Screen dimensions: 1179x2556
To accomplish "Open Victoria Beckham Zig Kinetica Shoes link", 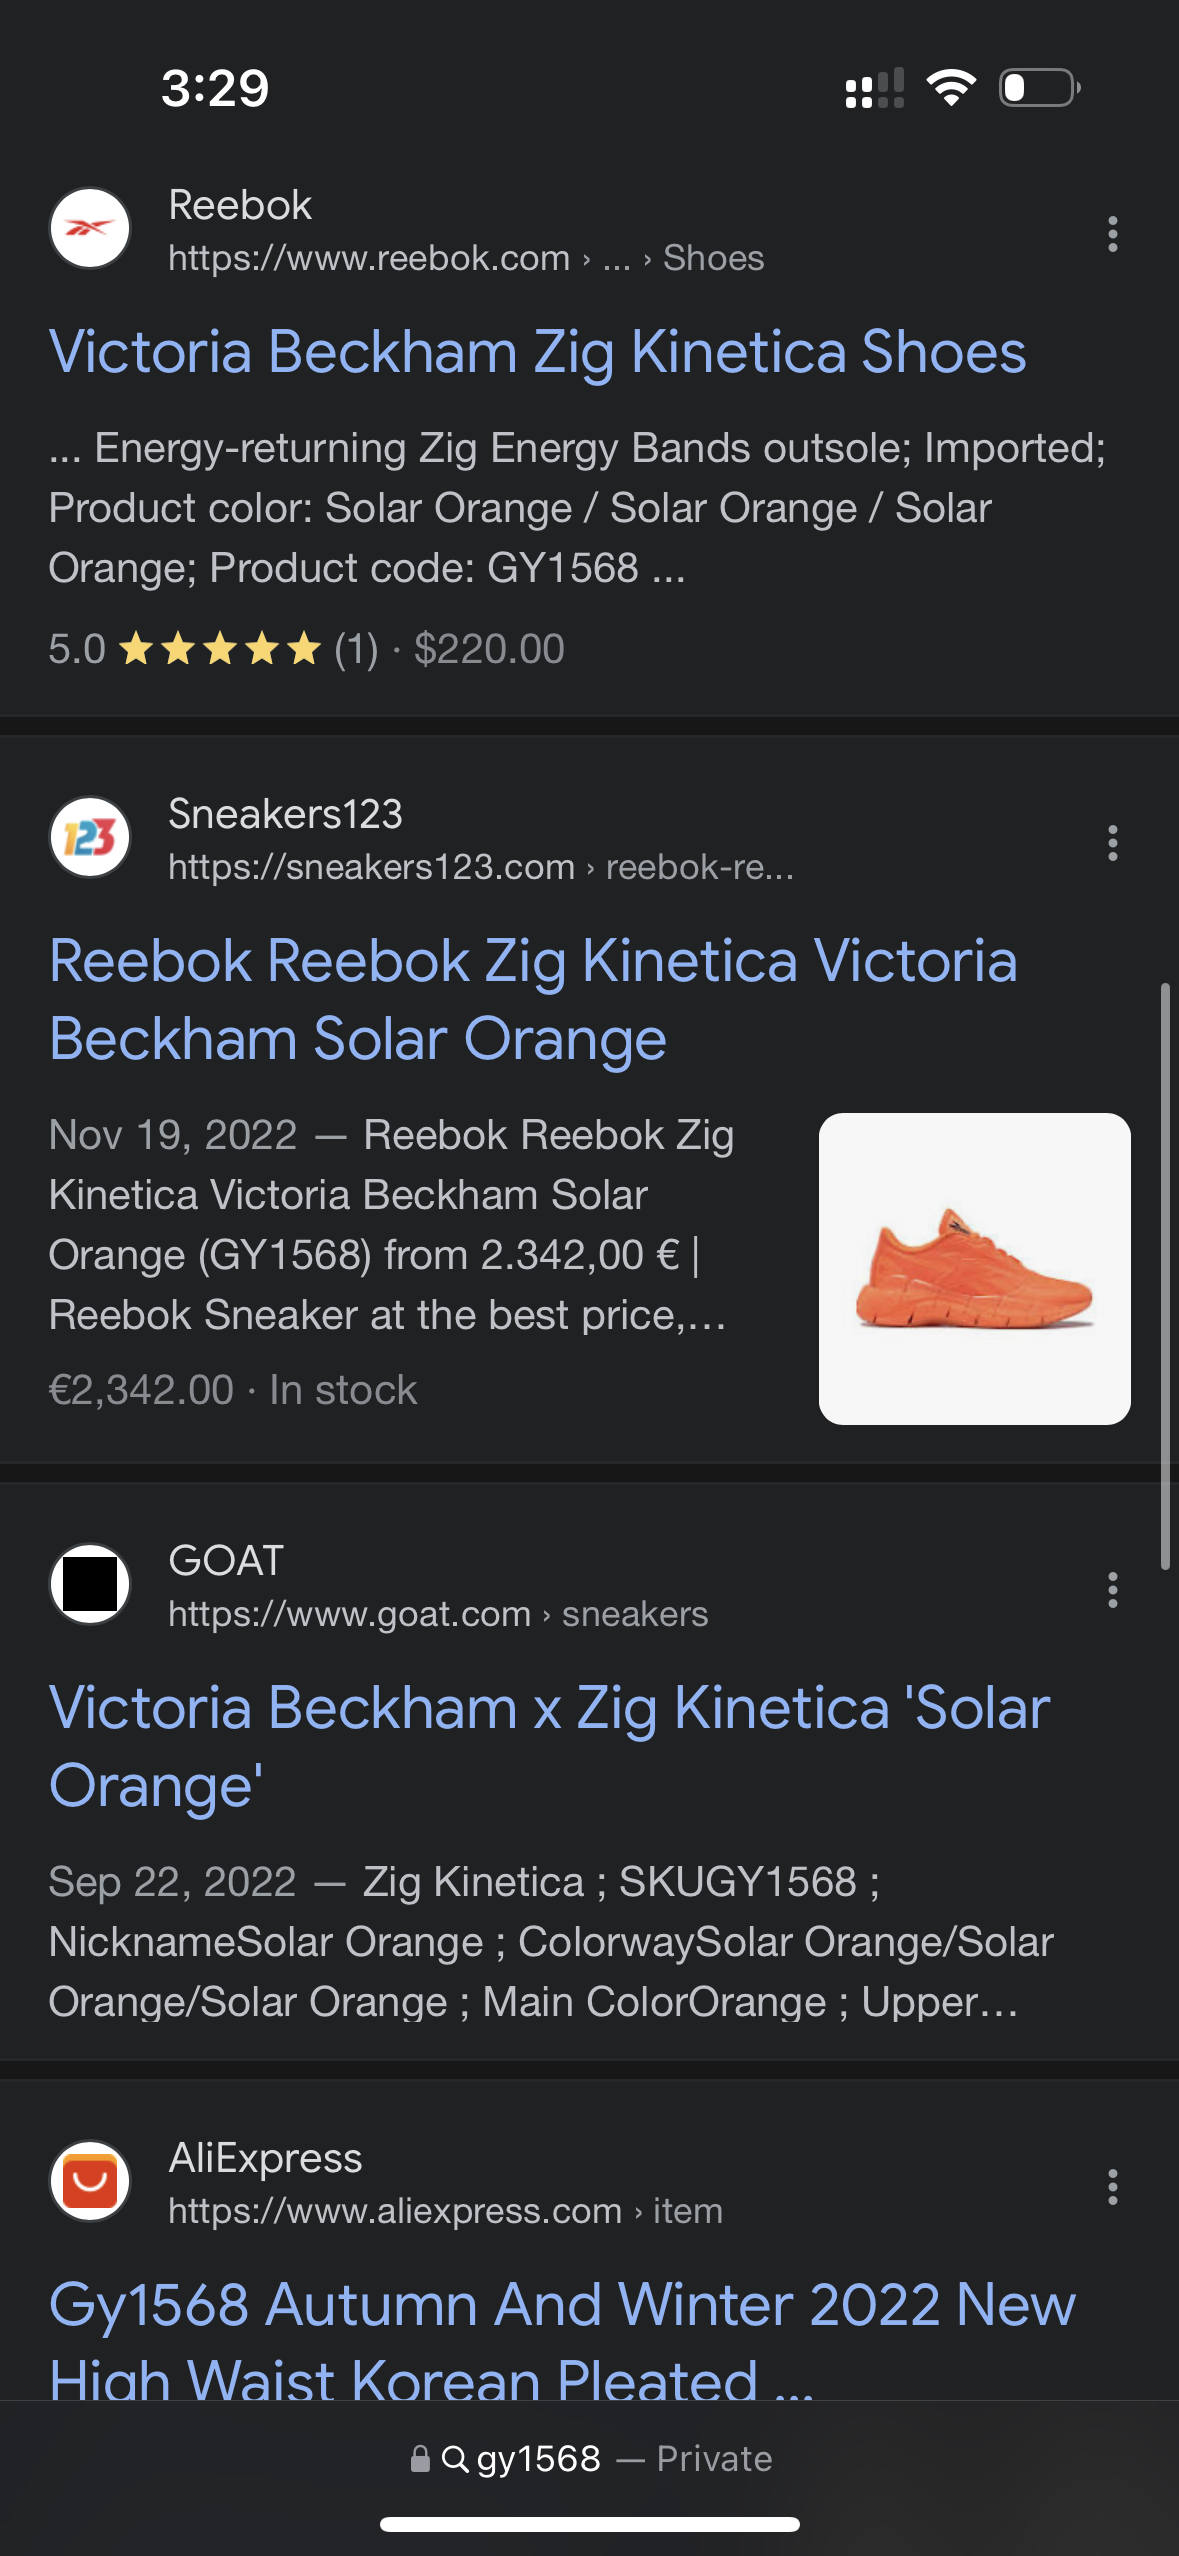I will (537, 352).
